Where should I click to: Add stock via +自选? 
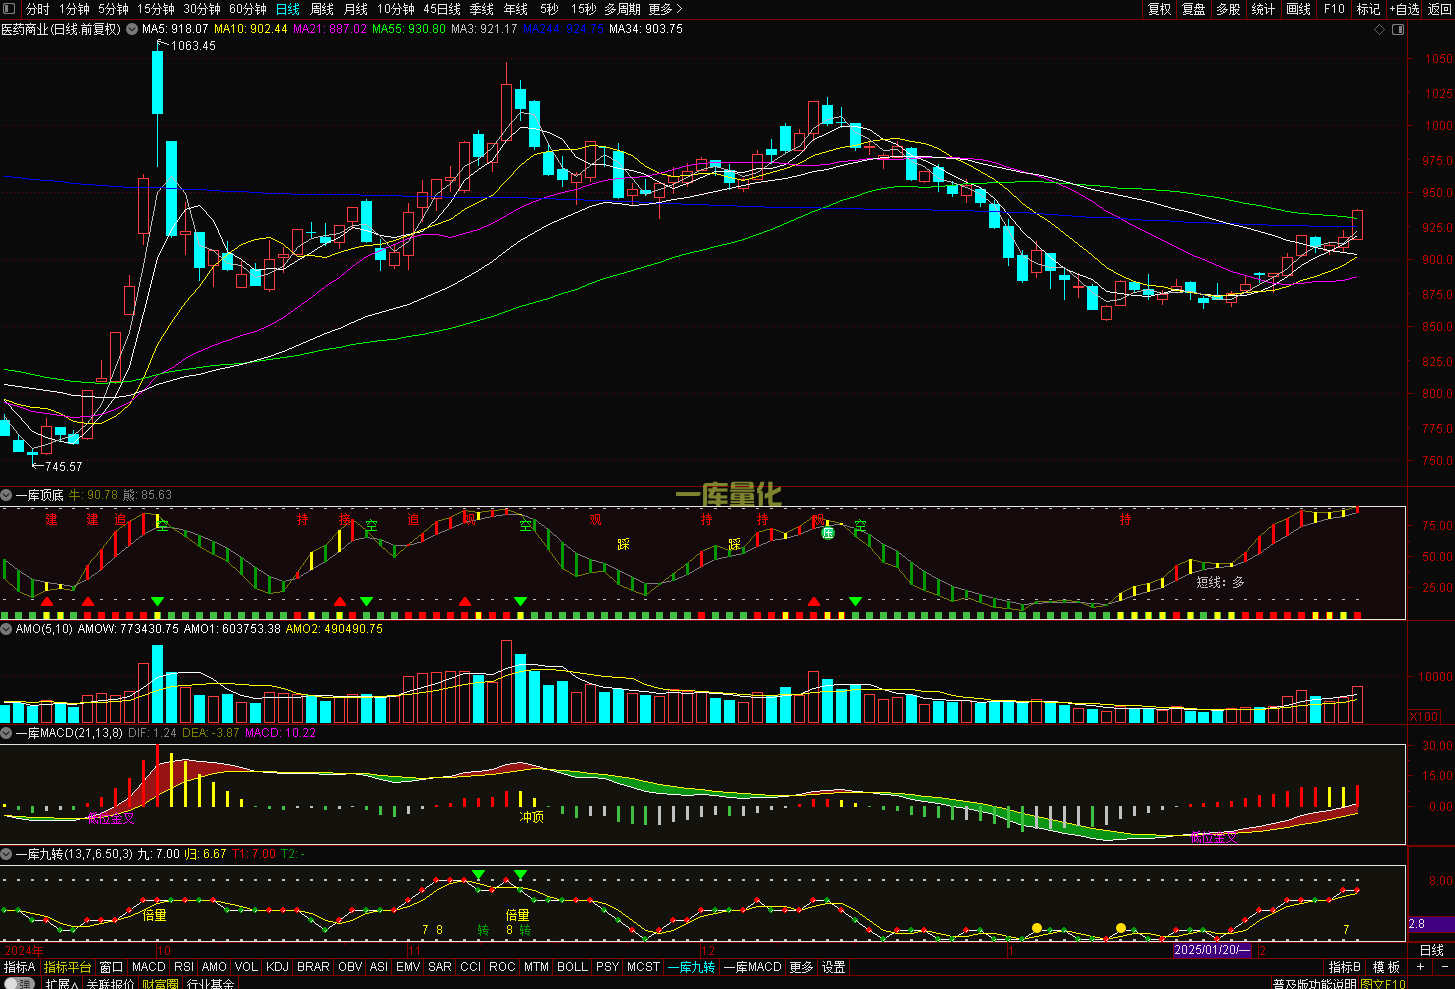point(1404,9)
